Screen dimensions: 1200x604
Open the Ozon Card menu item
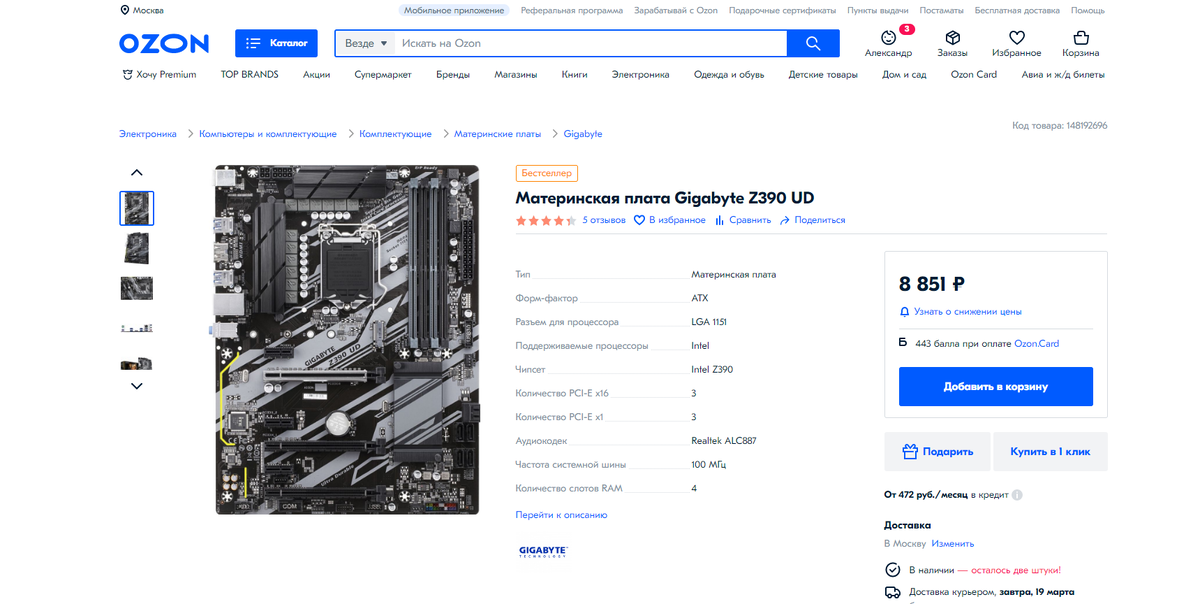(974, 75)
